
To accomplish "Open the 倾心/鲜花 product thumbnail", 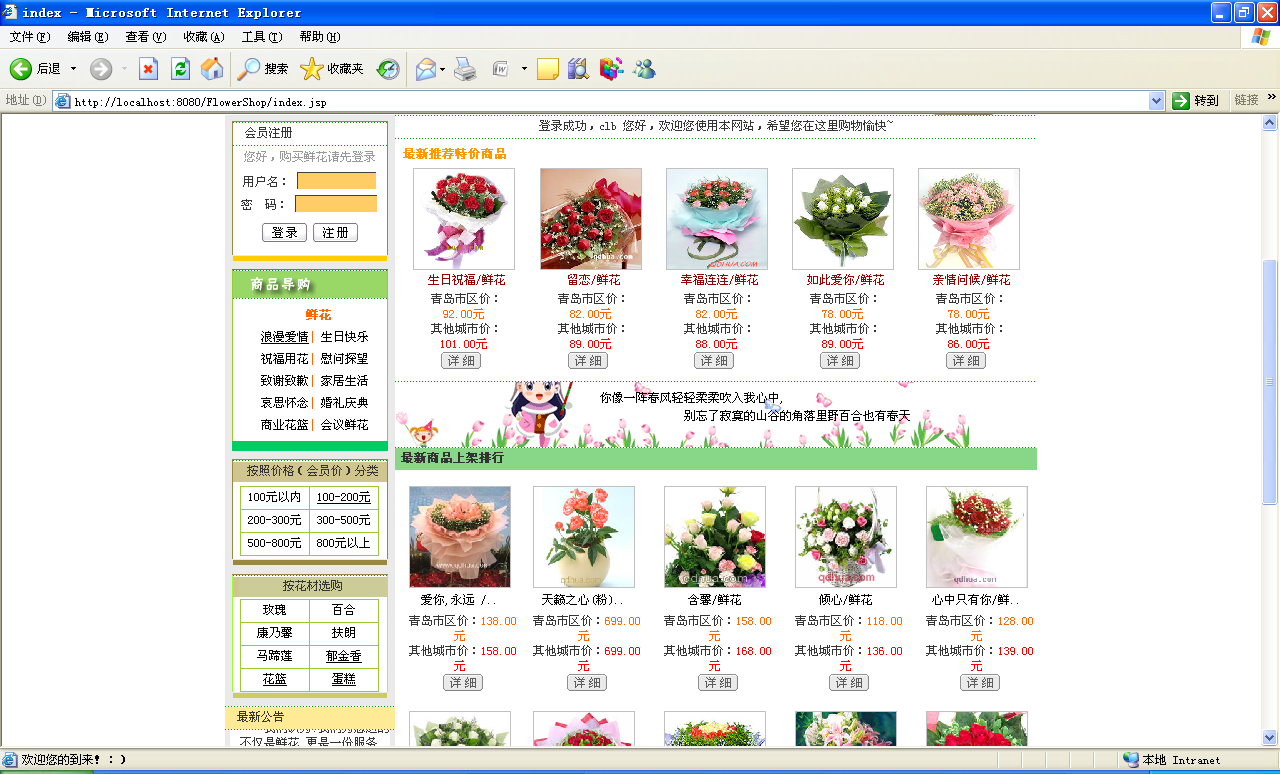I will coord(846,537).
